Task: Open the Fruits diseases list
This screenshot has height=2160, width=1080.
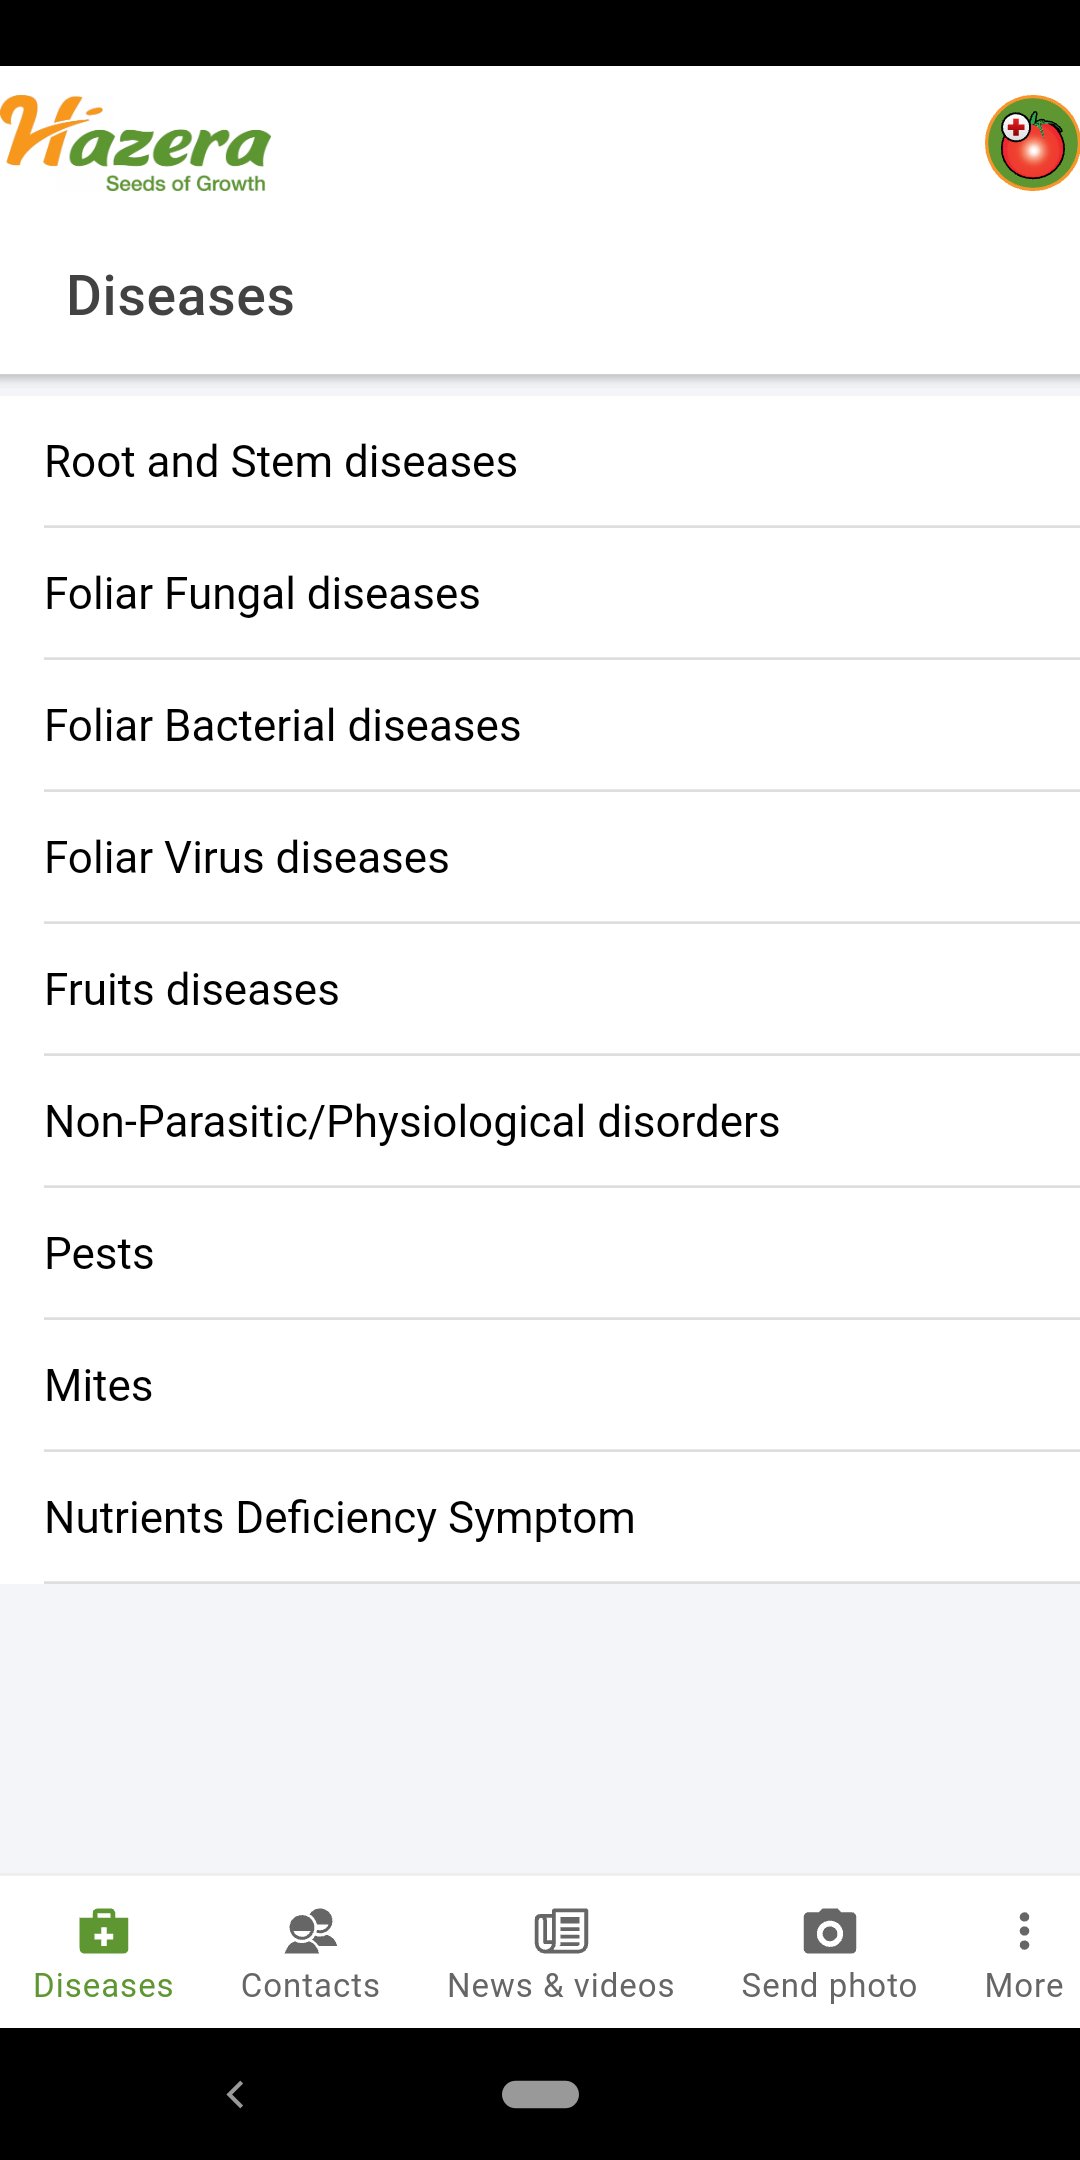Action: pos(192,990)
